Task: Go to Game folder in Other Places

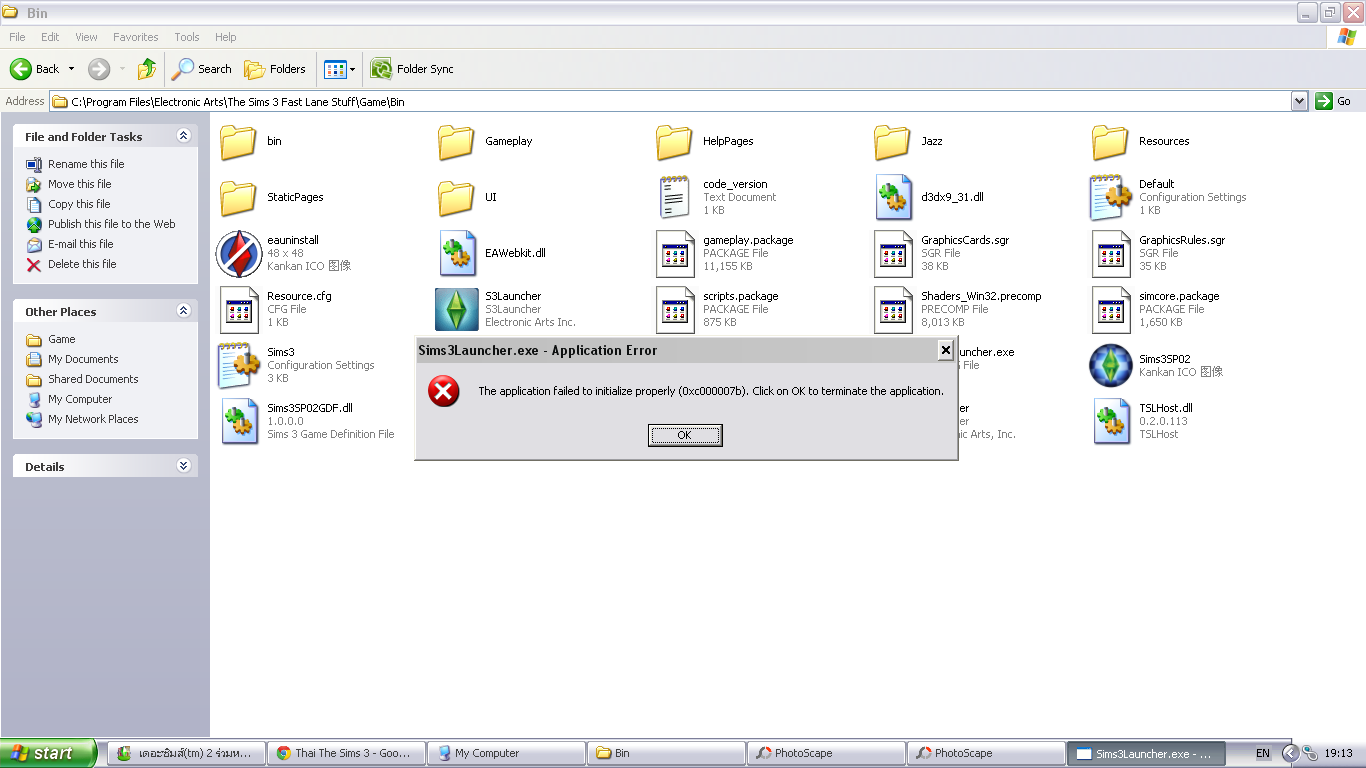Action: coord(62,339)
